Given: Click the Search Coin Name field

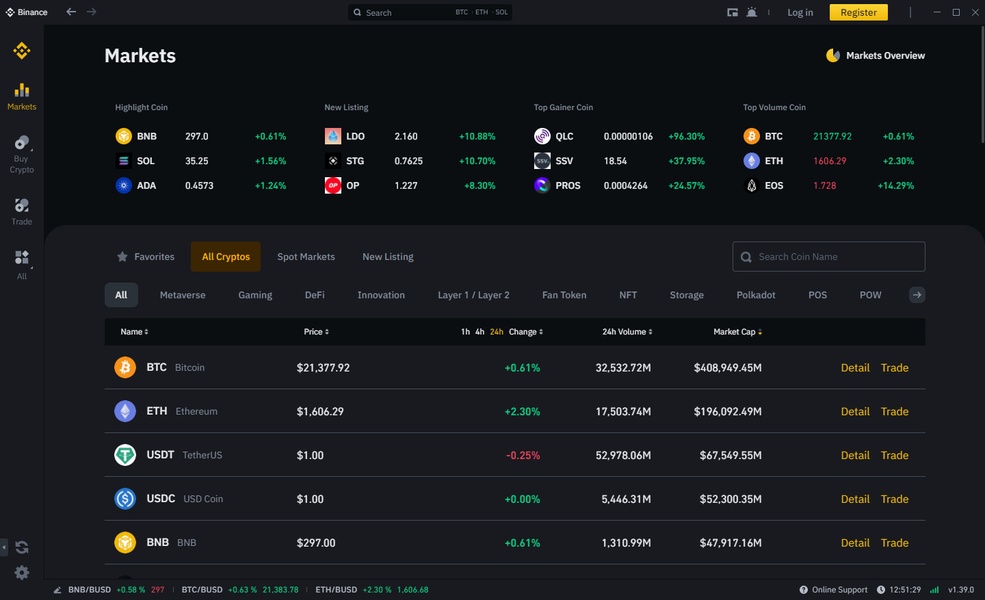Looking at the screenshot, I should point(838,257).
